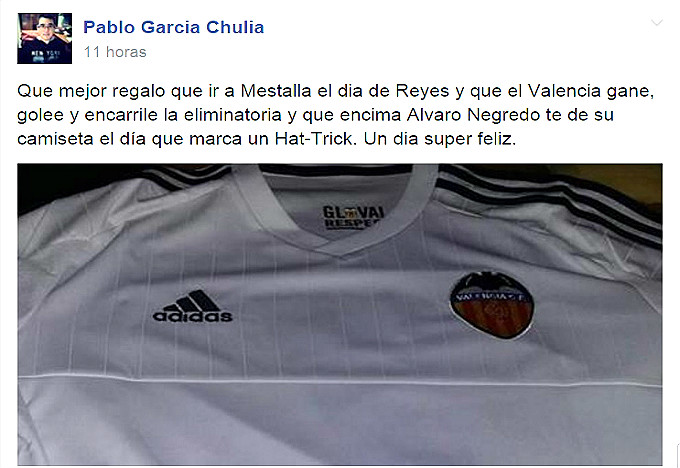Open Pablo Garcia Chulia's profile picture
The width and height of the screenshot is (680, 468).
[x=45, y=39]
